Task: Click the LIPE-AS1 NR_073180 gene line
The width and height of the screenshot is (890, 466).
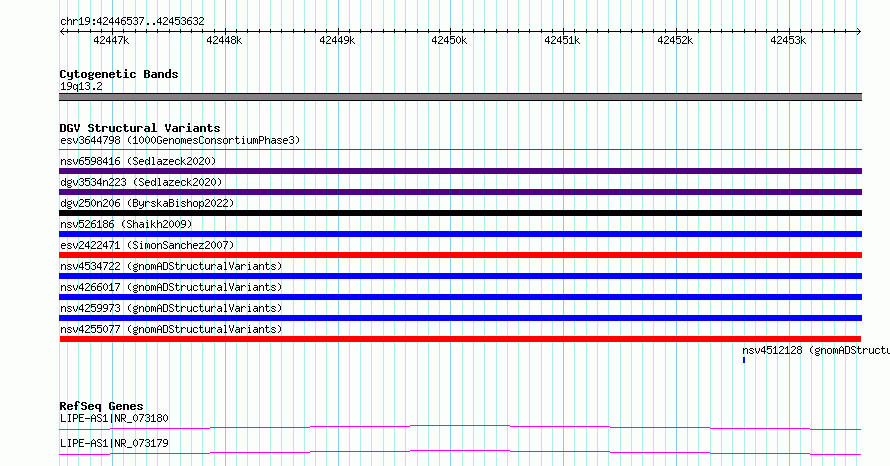Action: coord(460,427)
